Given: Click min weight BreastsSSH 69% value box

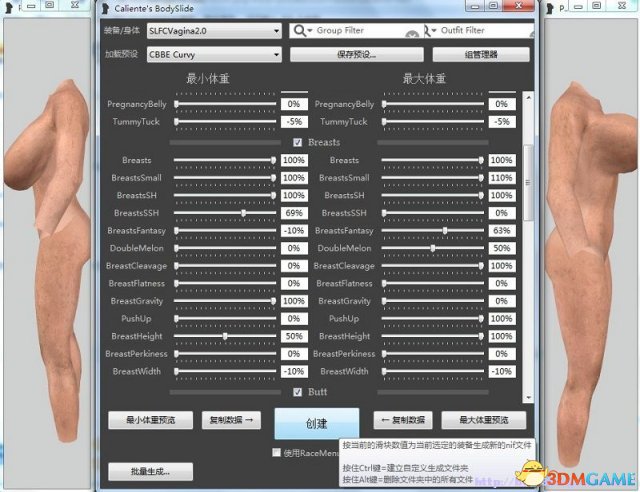Looking at the screenshot, I should click(294, 213).
